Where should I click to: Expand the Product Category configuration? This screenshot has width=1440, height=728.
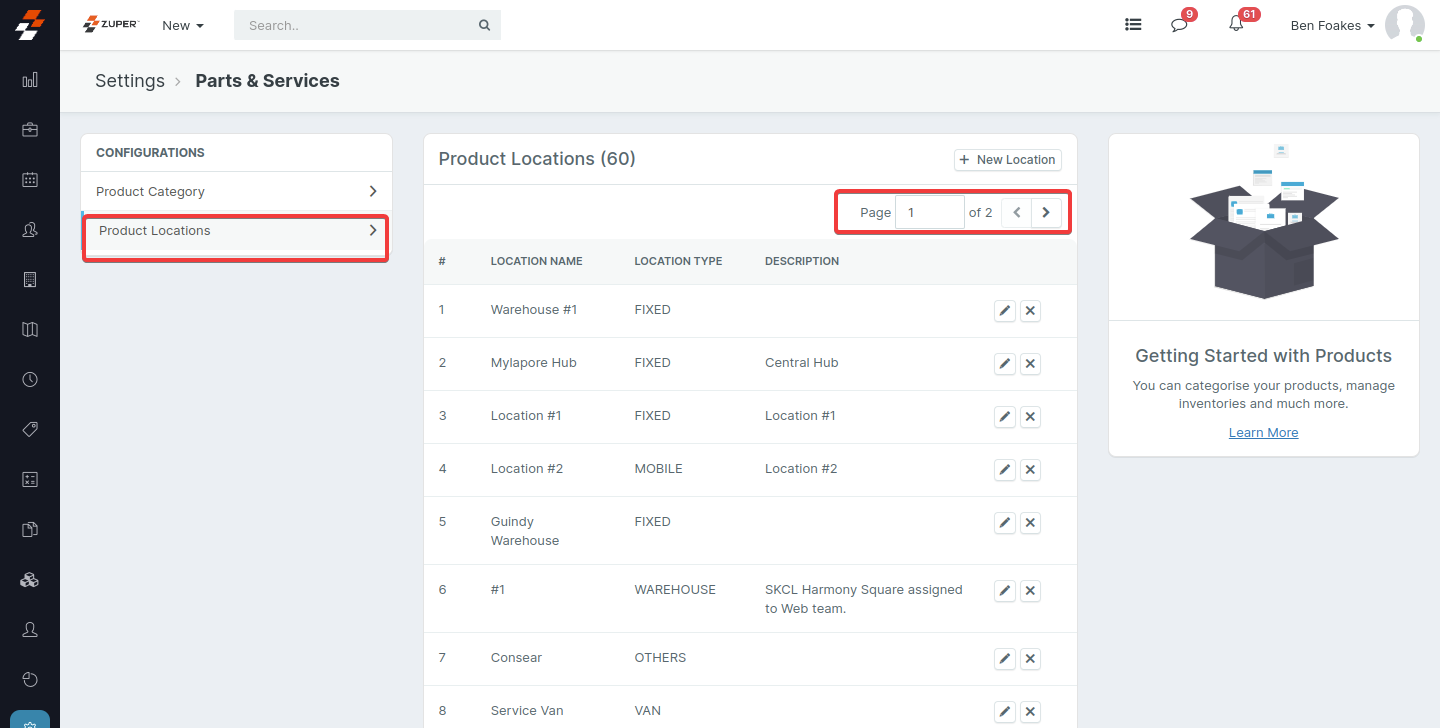236,191
